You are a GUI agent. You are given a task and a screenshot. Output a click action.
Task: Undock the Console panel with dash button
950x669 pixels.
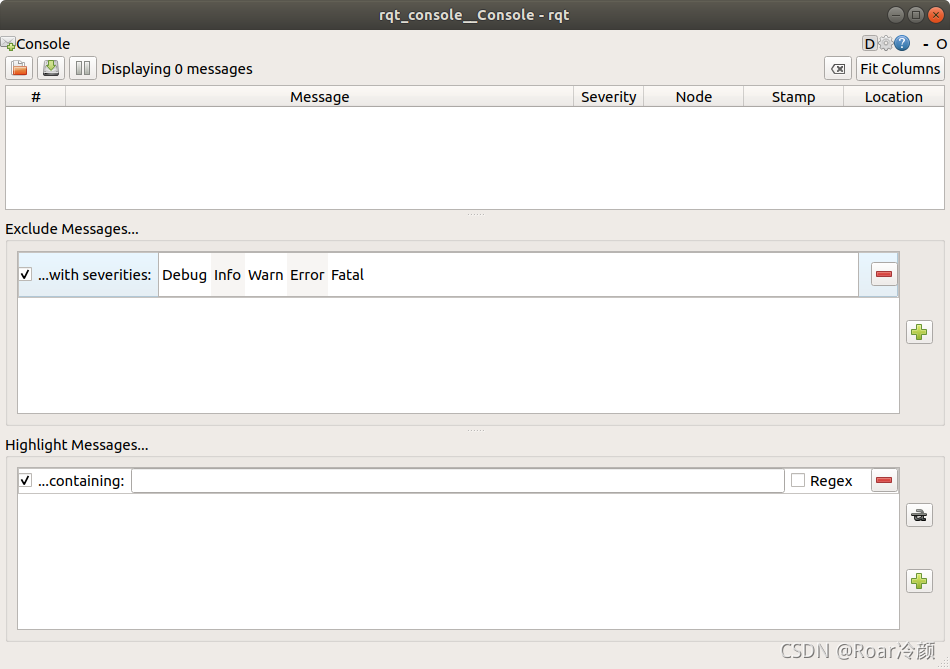pos(926,44)
